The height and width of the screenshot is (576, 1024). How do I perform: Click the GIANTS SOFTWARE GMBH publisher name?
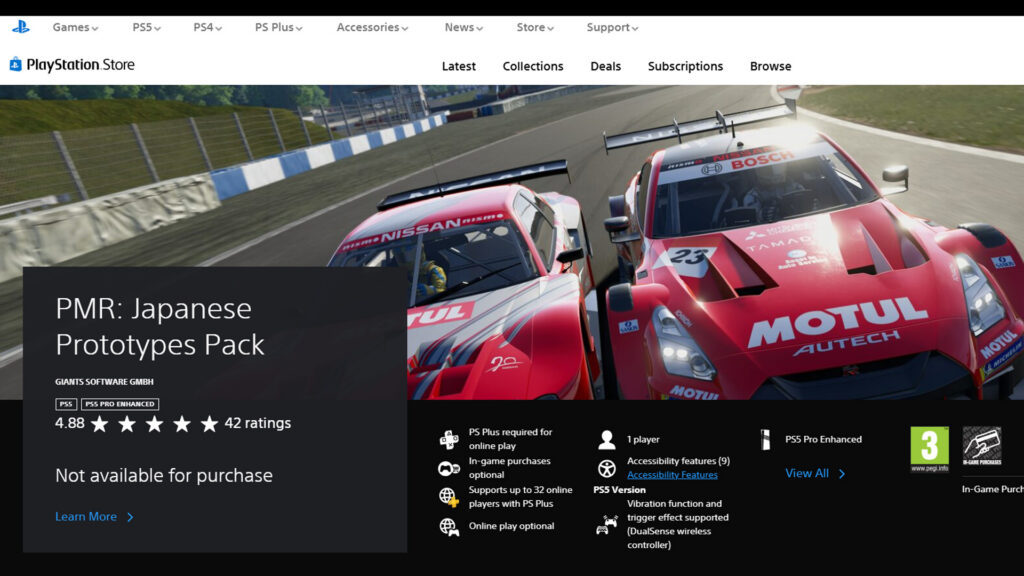click(x=104, y=381)
